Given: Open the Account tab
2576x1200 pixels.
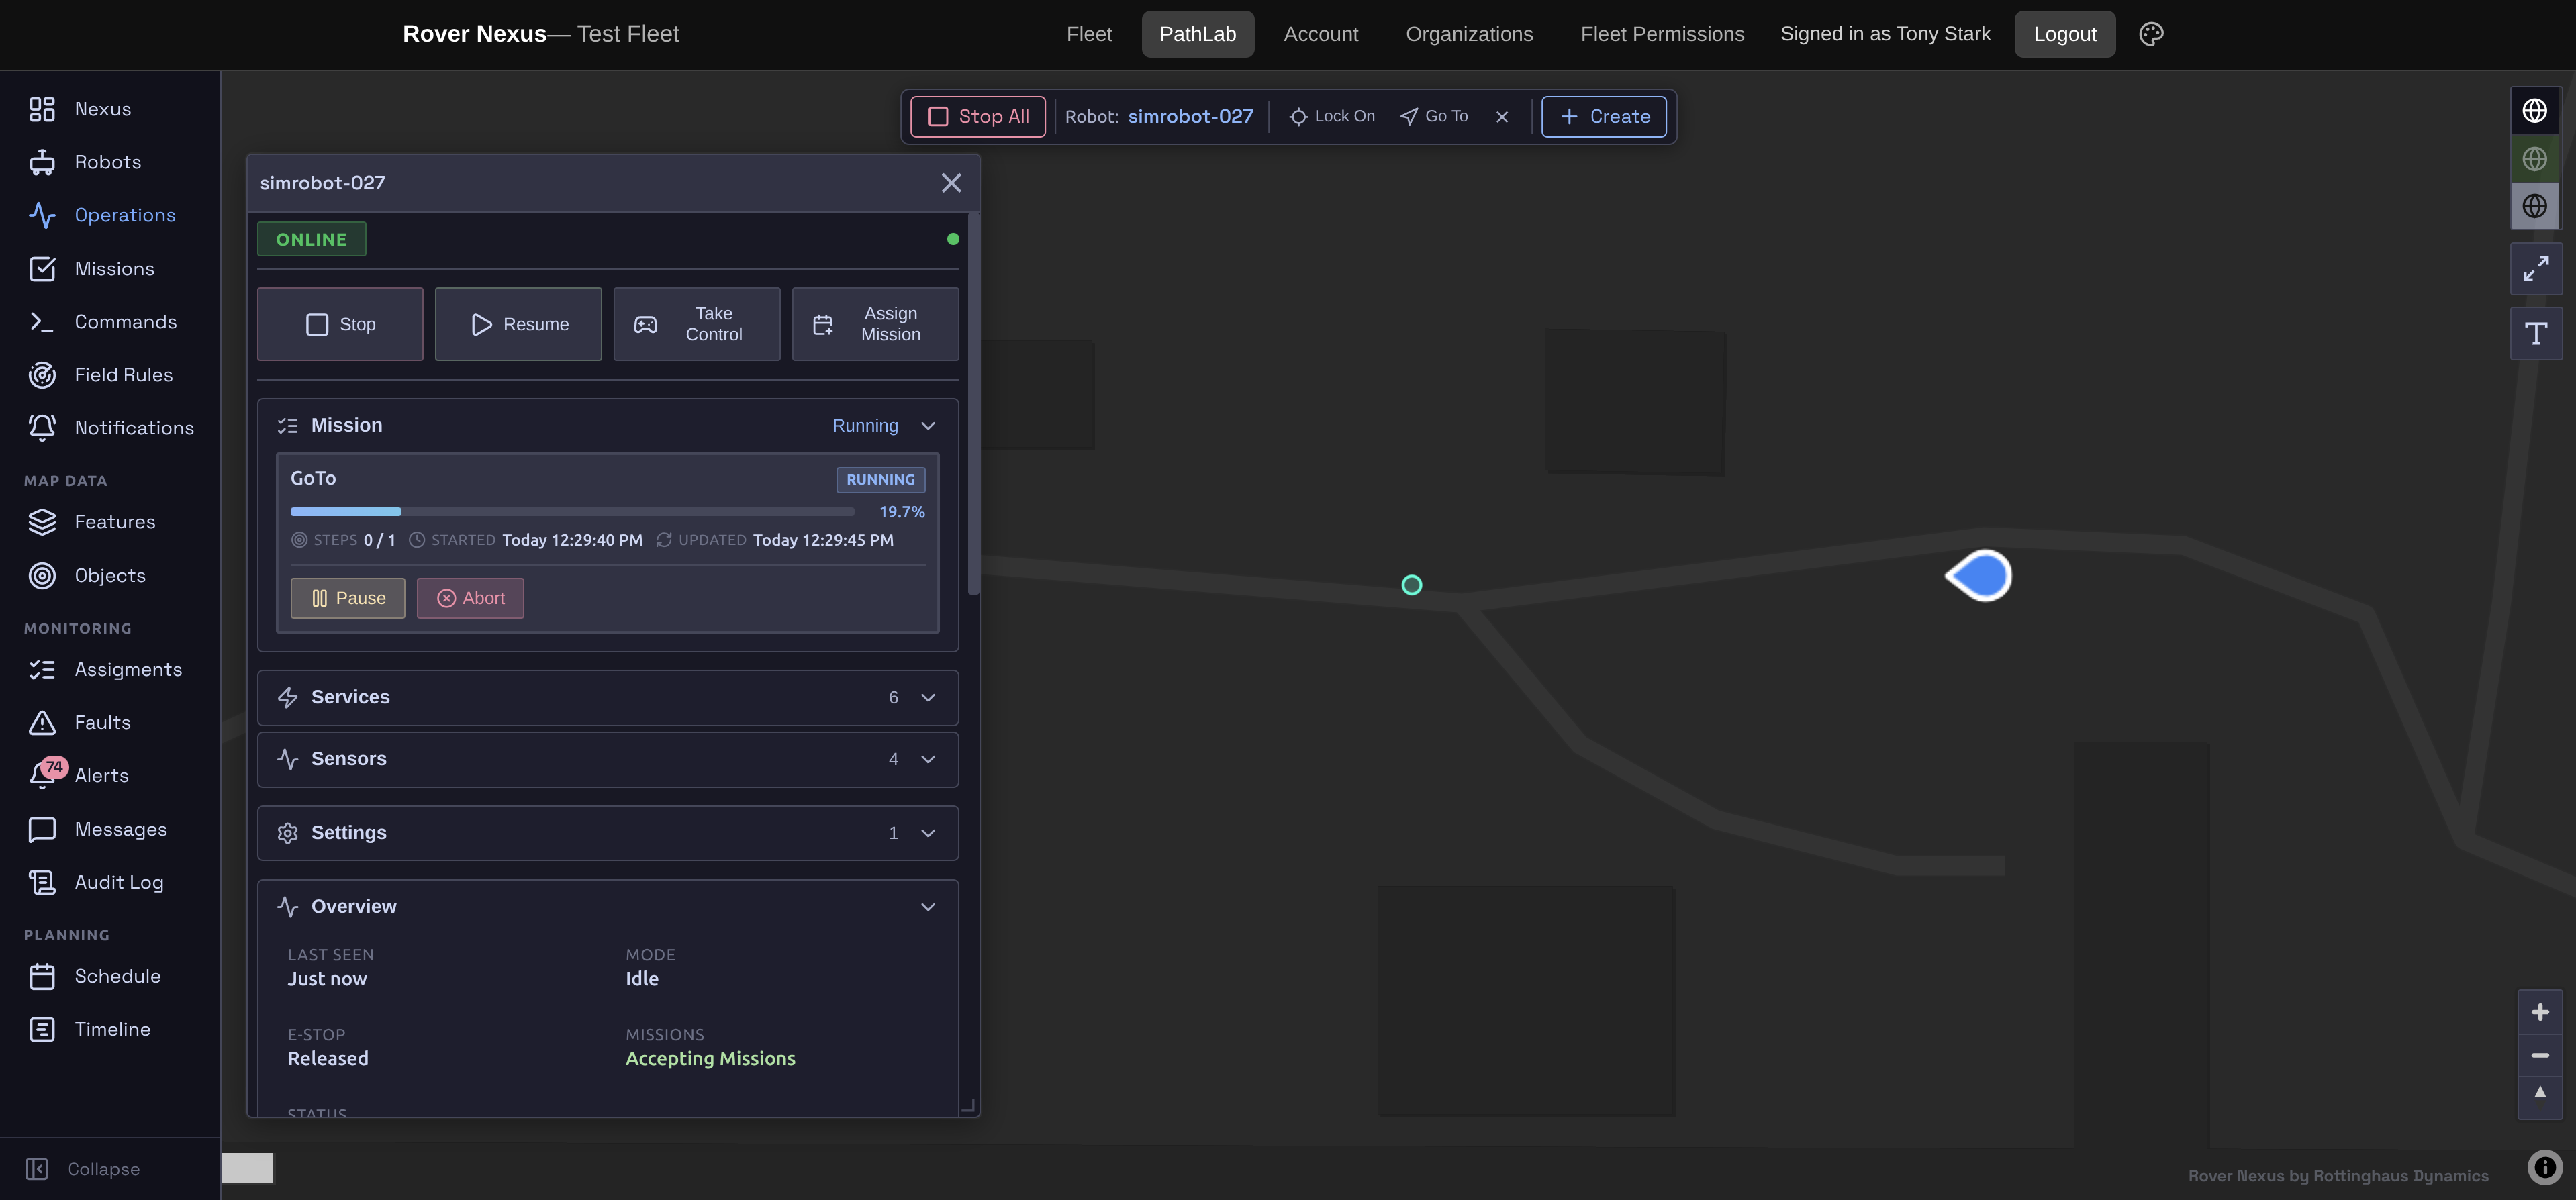Looking at the screenshot, I should (1321, 34).
